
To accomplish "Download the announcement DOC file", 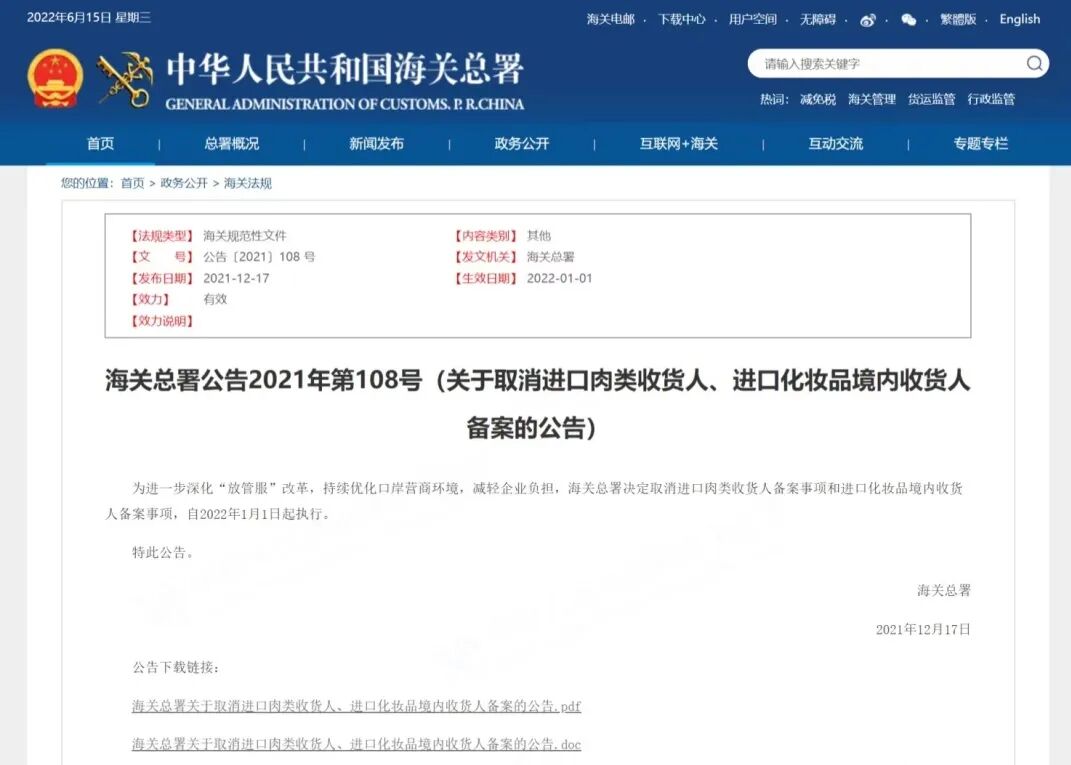I will (356, 745).
